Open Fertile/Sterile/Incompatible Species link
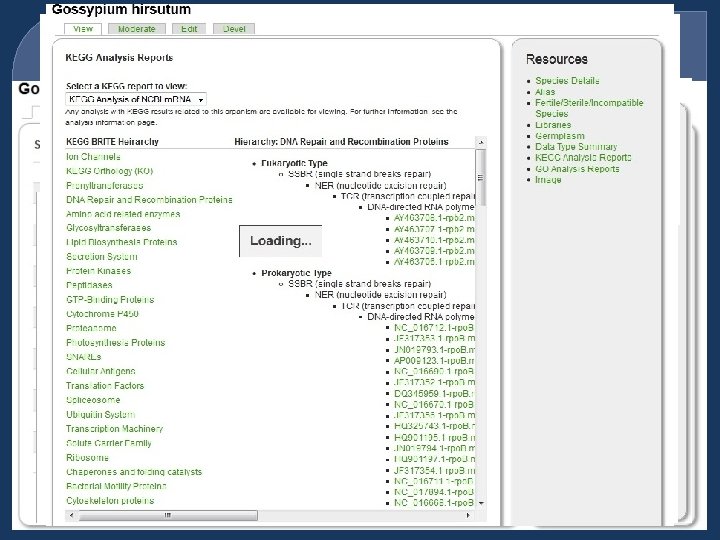Image resolution: width=720 pixels, height=540 pixels. click(x=589, y=108)
